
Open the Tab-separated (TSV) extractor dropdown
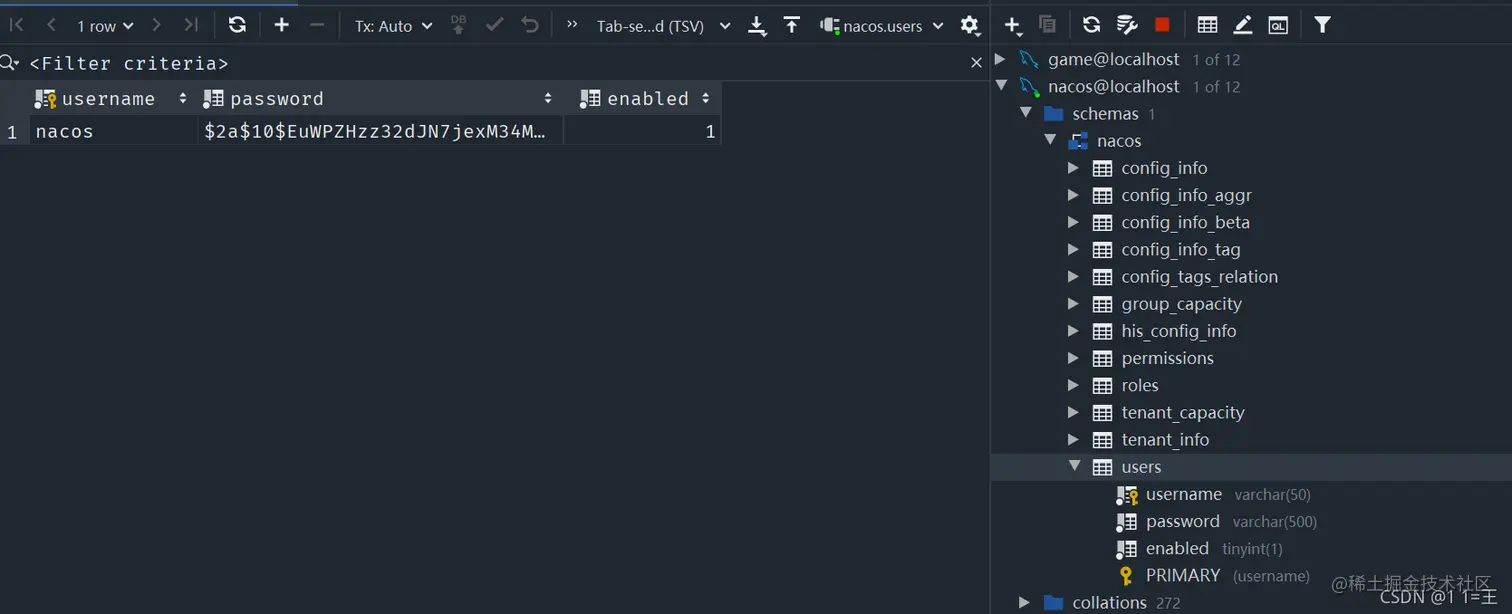(664, 26)
